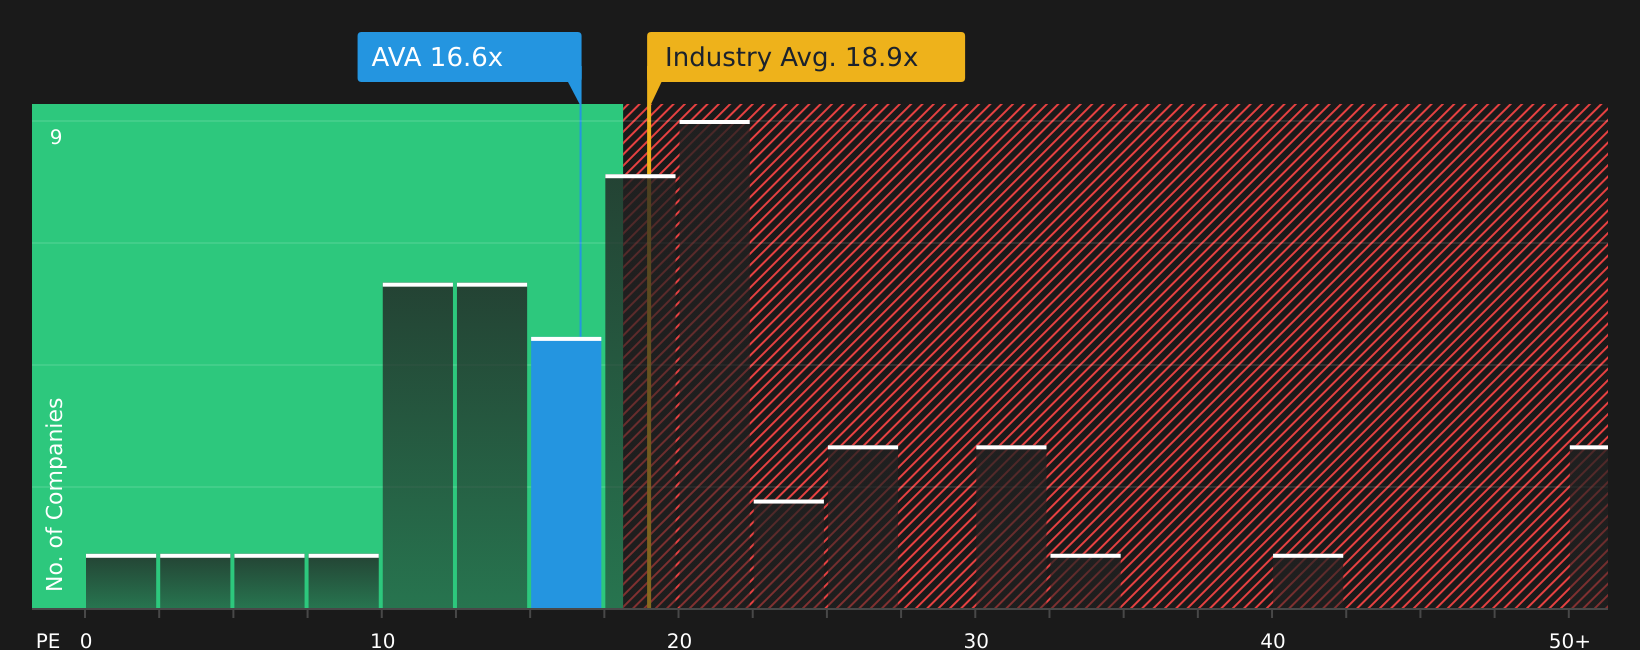Click the x-axis label 0

(86, 641)
